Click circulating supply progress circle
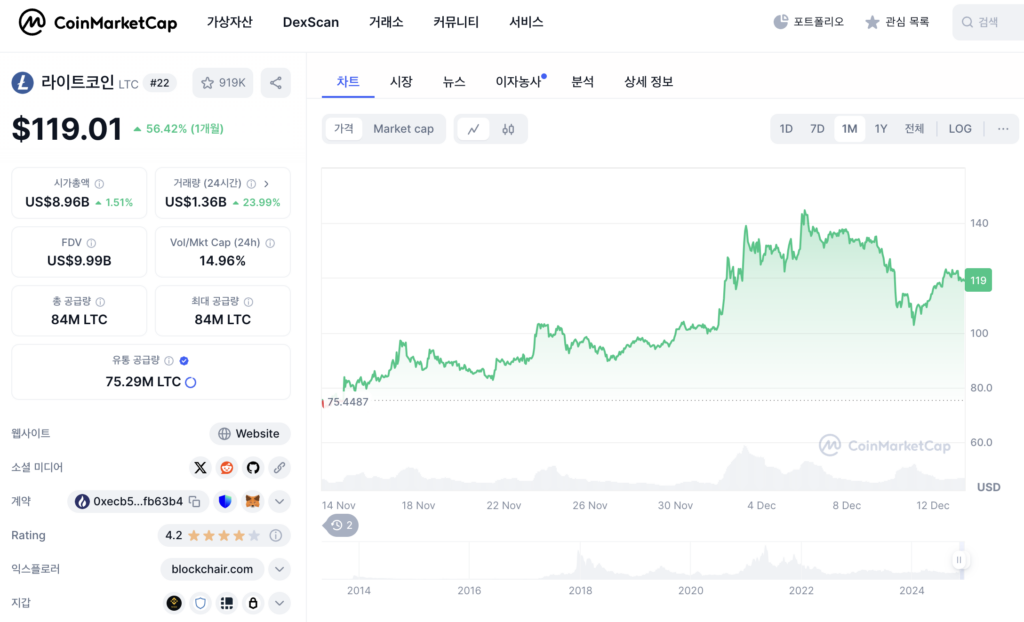 coord(191,382)
